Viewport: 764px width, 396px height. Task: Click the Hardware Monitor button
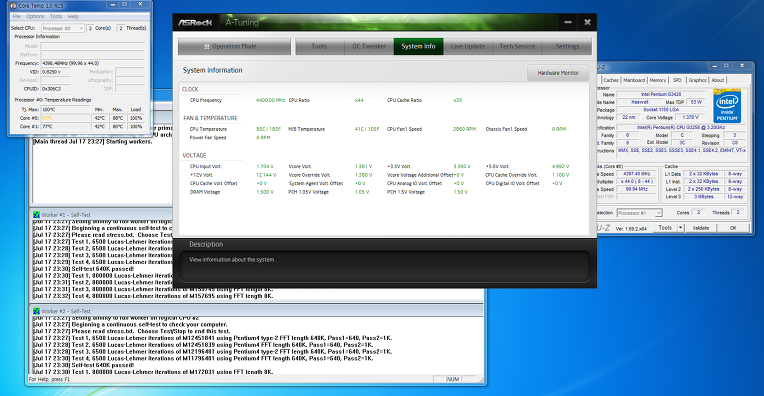(x=558, y=73)
